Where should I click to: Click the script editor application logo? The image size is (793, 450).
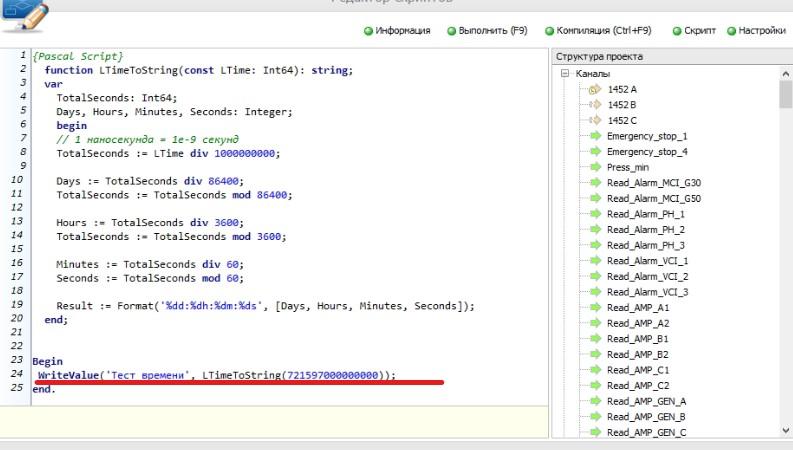25,16
